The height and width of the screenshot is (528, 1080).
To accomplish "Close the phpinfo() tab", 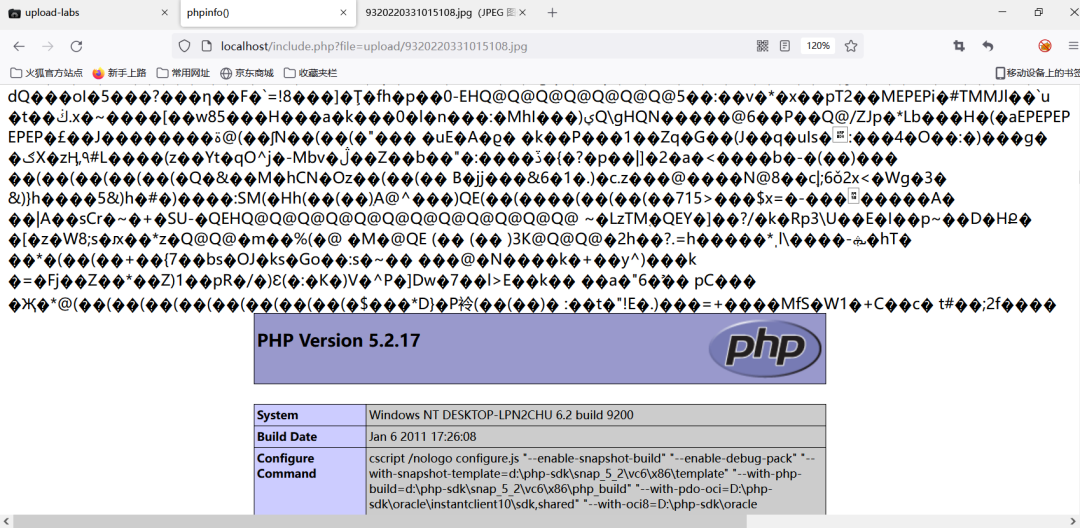I will pos(344,13).
